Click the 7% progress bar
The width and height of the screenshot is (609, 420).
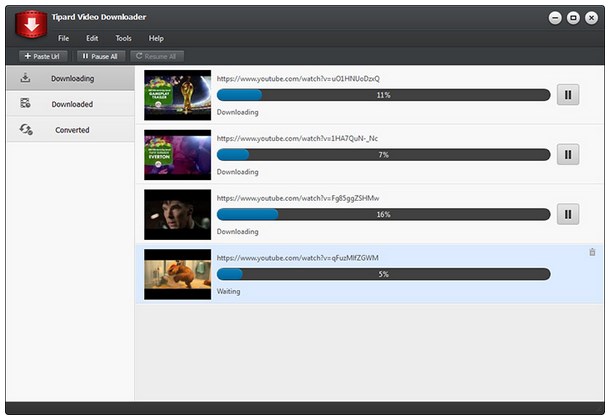click(383, 155)
